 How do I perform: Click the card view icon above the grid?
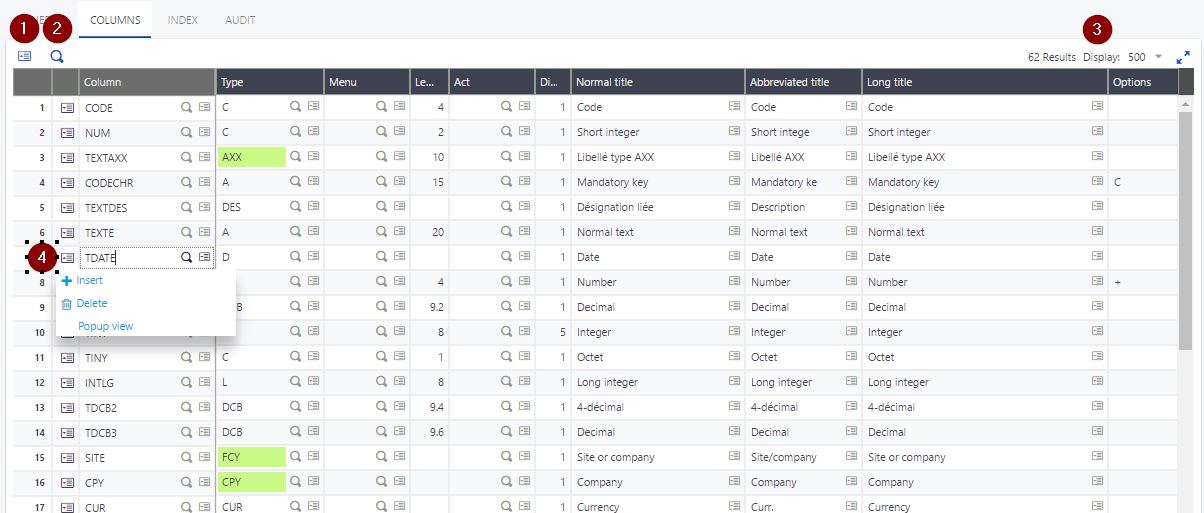tap(24, 57)
